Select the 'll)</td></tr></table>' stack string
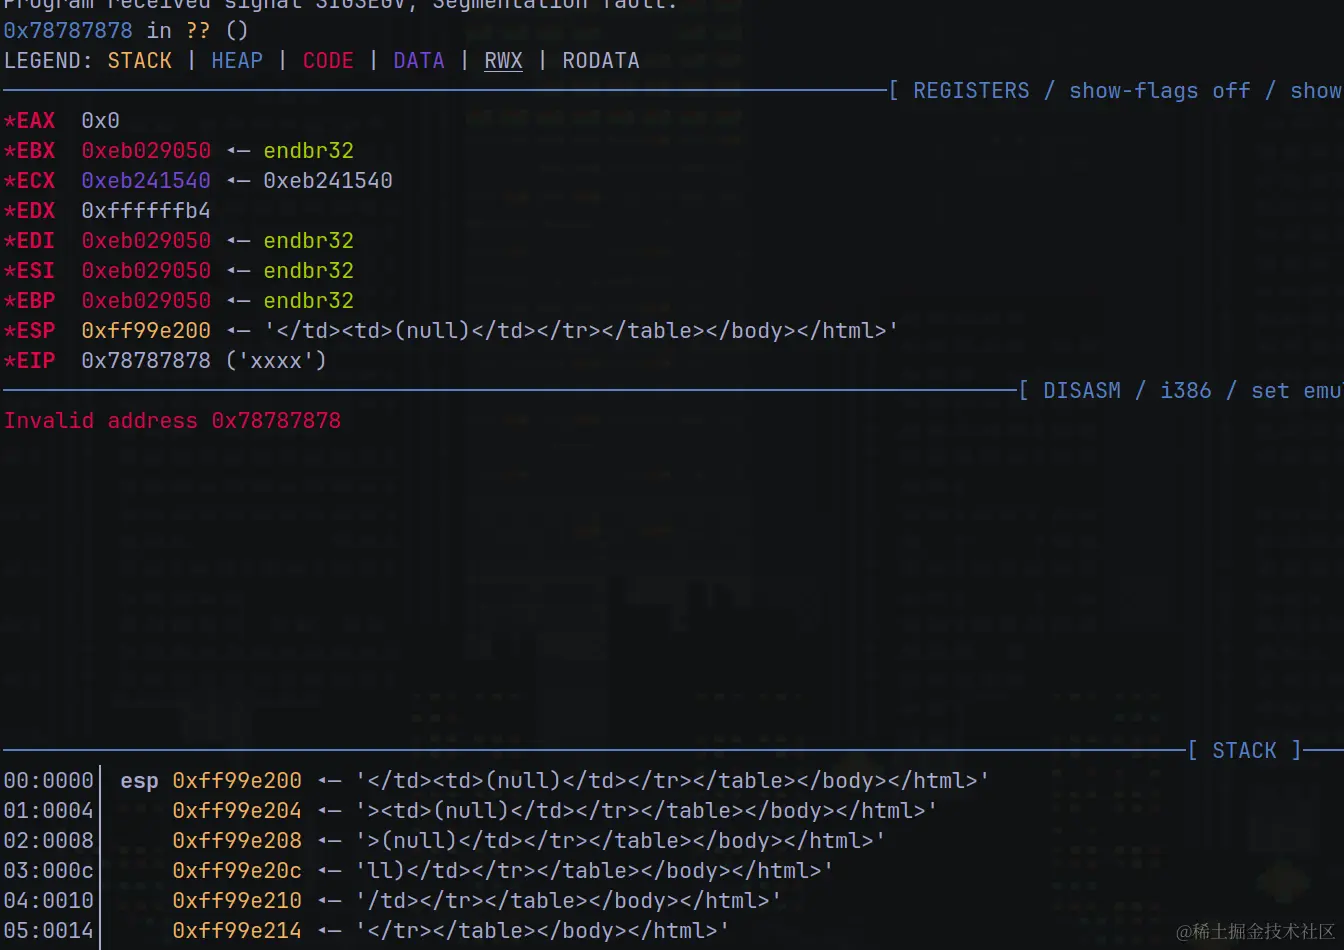 (594, 871)
